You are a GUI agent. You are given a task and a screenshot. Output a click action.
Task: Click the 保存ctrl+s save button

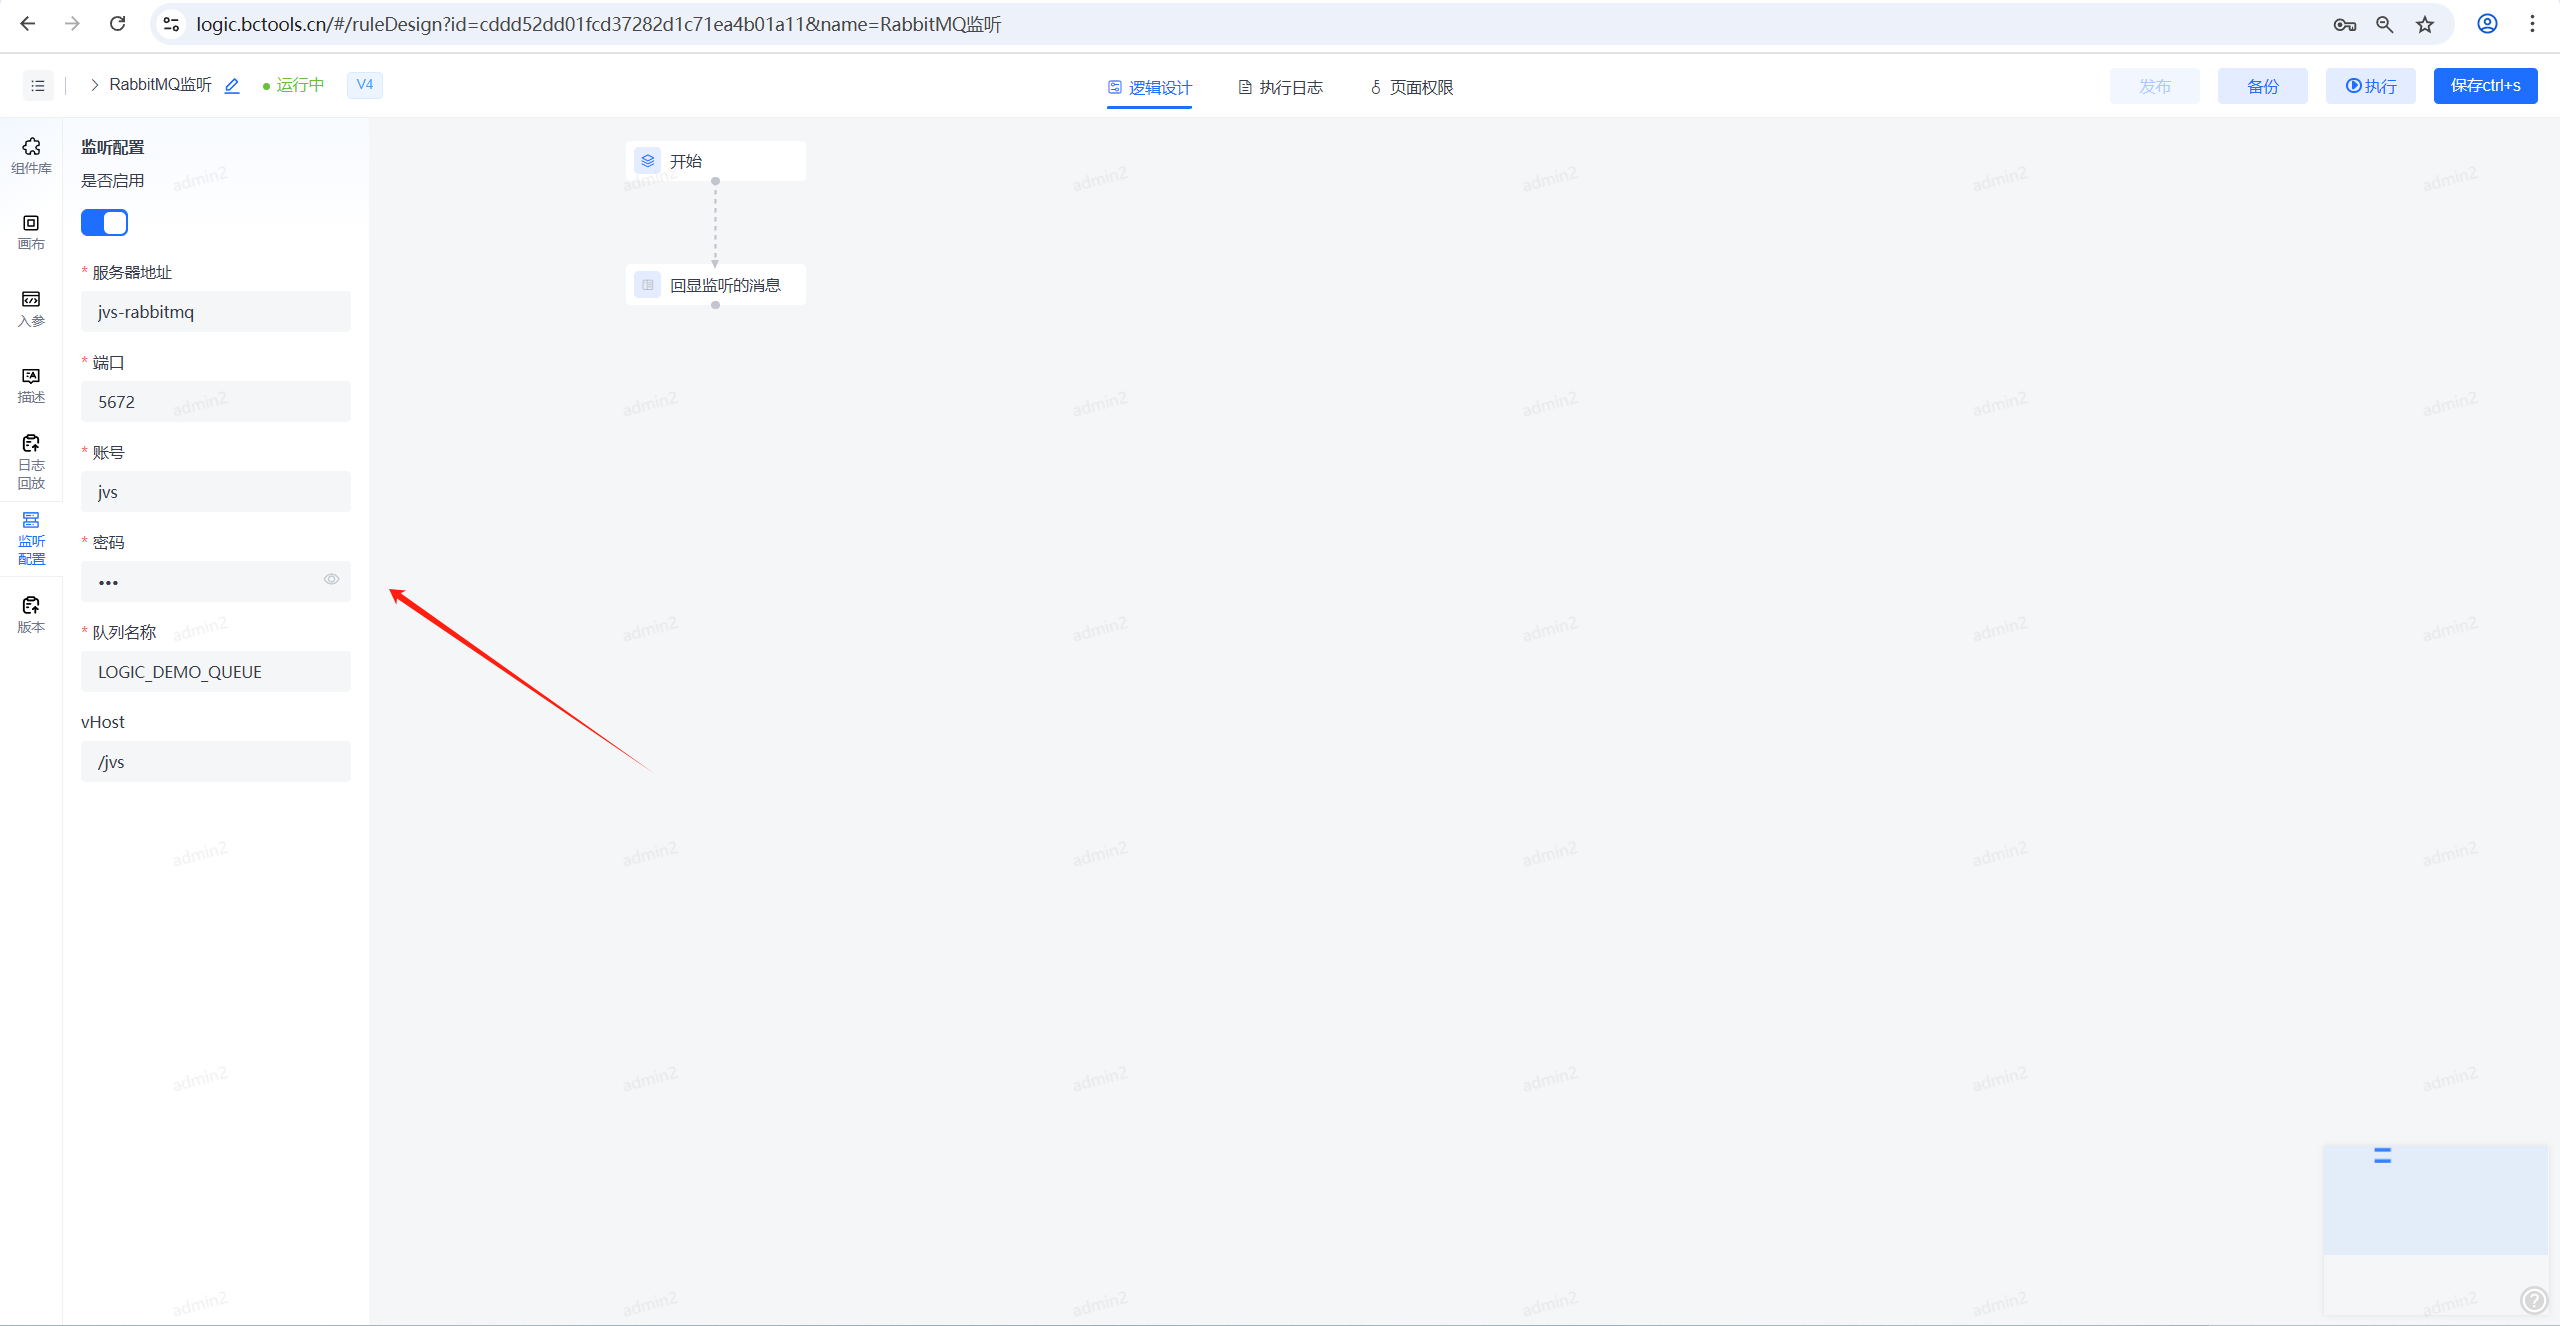pyautogui.click(x=2484, y=86)
